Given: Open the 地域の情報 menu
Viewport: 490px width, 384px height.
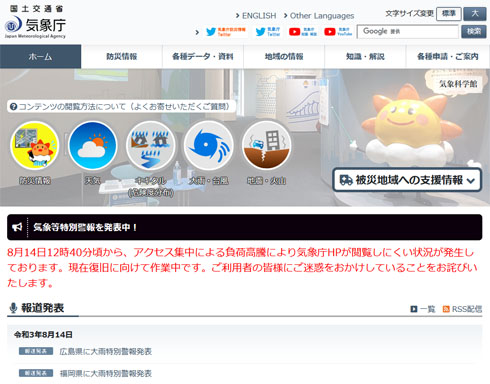Looking at the screenshot, I should pos(284,56).
